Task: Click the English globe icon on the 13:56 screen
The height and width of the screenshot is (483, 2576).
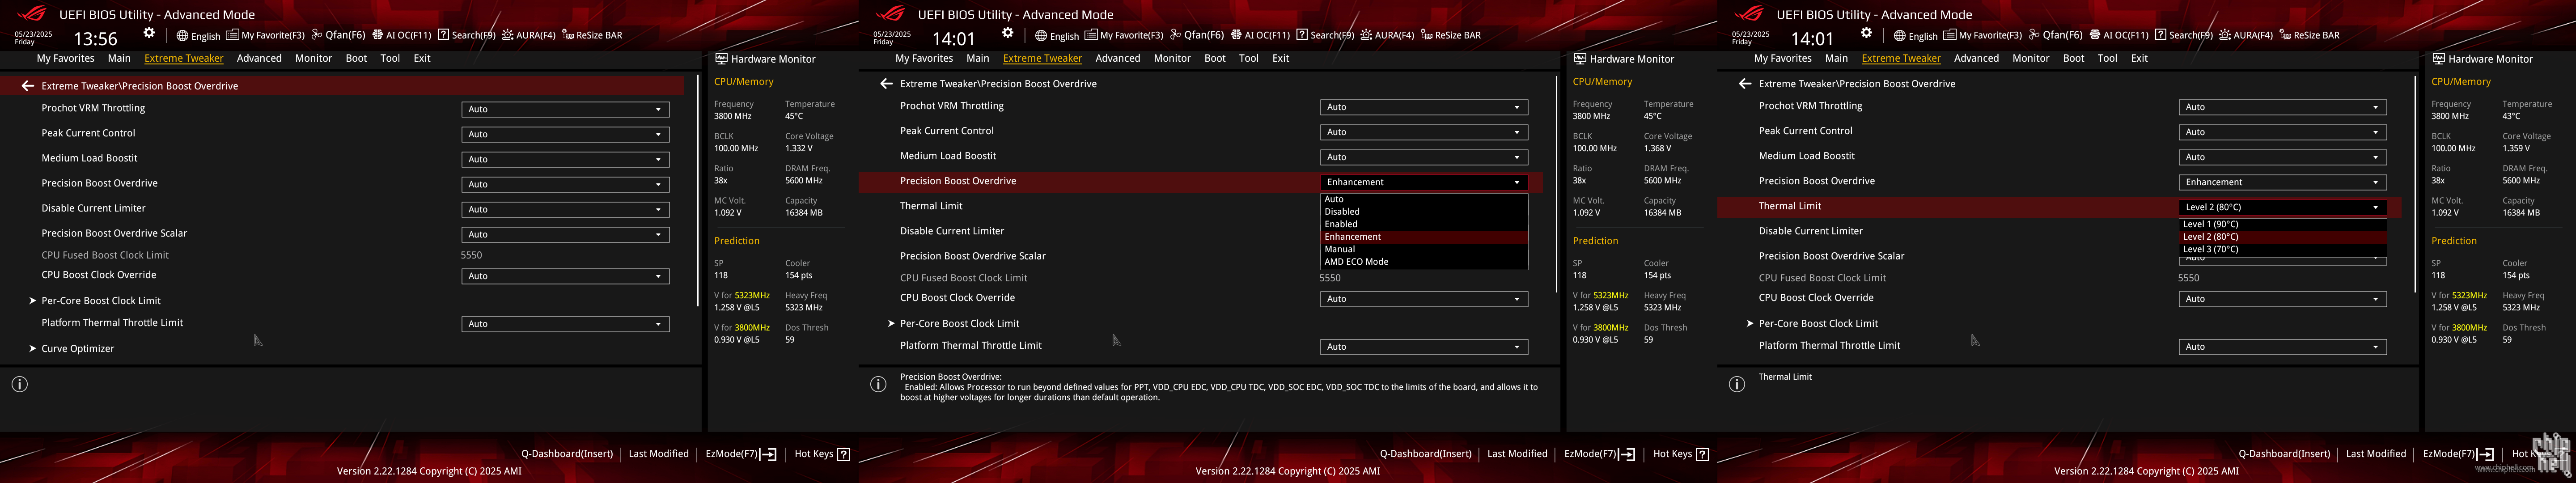Action: (x=183, y=36)
